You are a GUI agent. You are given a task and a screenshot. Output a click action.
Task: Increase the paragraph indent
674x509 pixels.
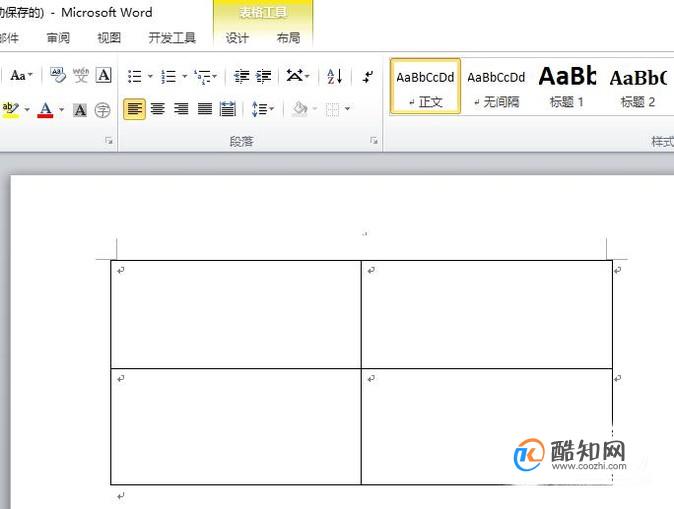pos(263,77)
